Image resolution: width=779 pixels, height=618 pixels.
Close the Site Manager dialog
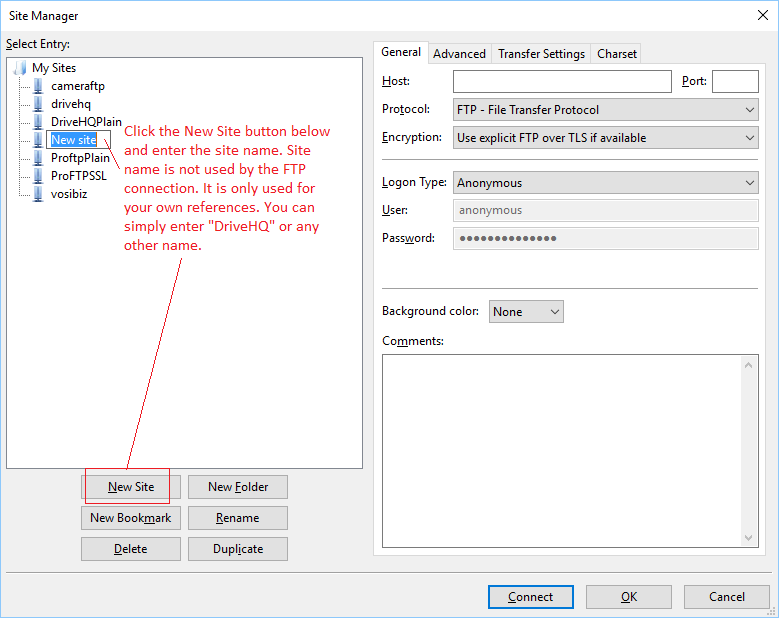pyautogui.click(x=763, y=15)
